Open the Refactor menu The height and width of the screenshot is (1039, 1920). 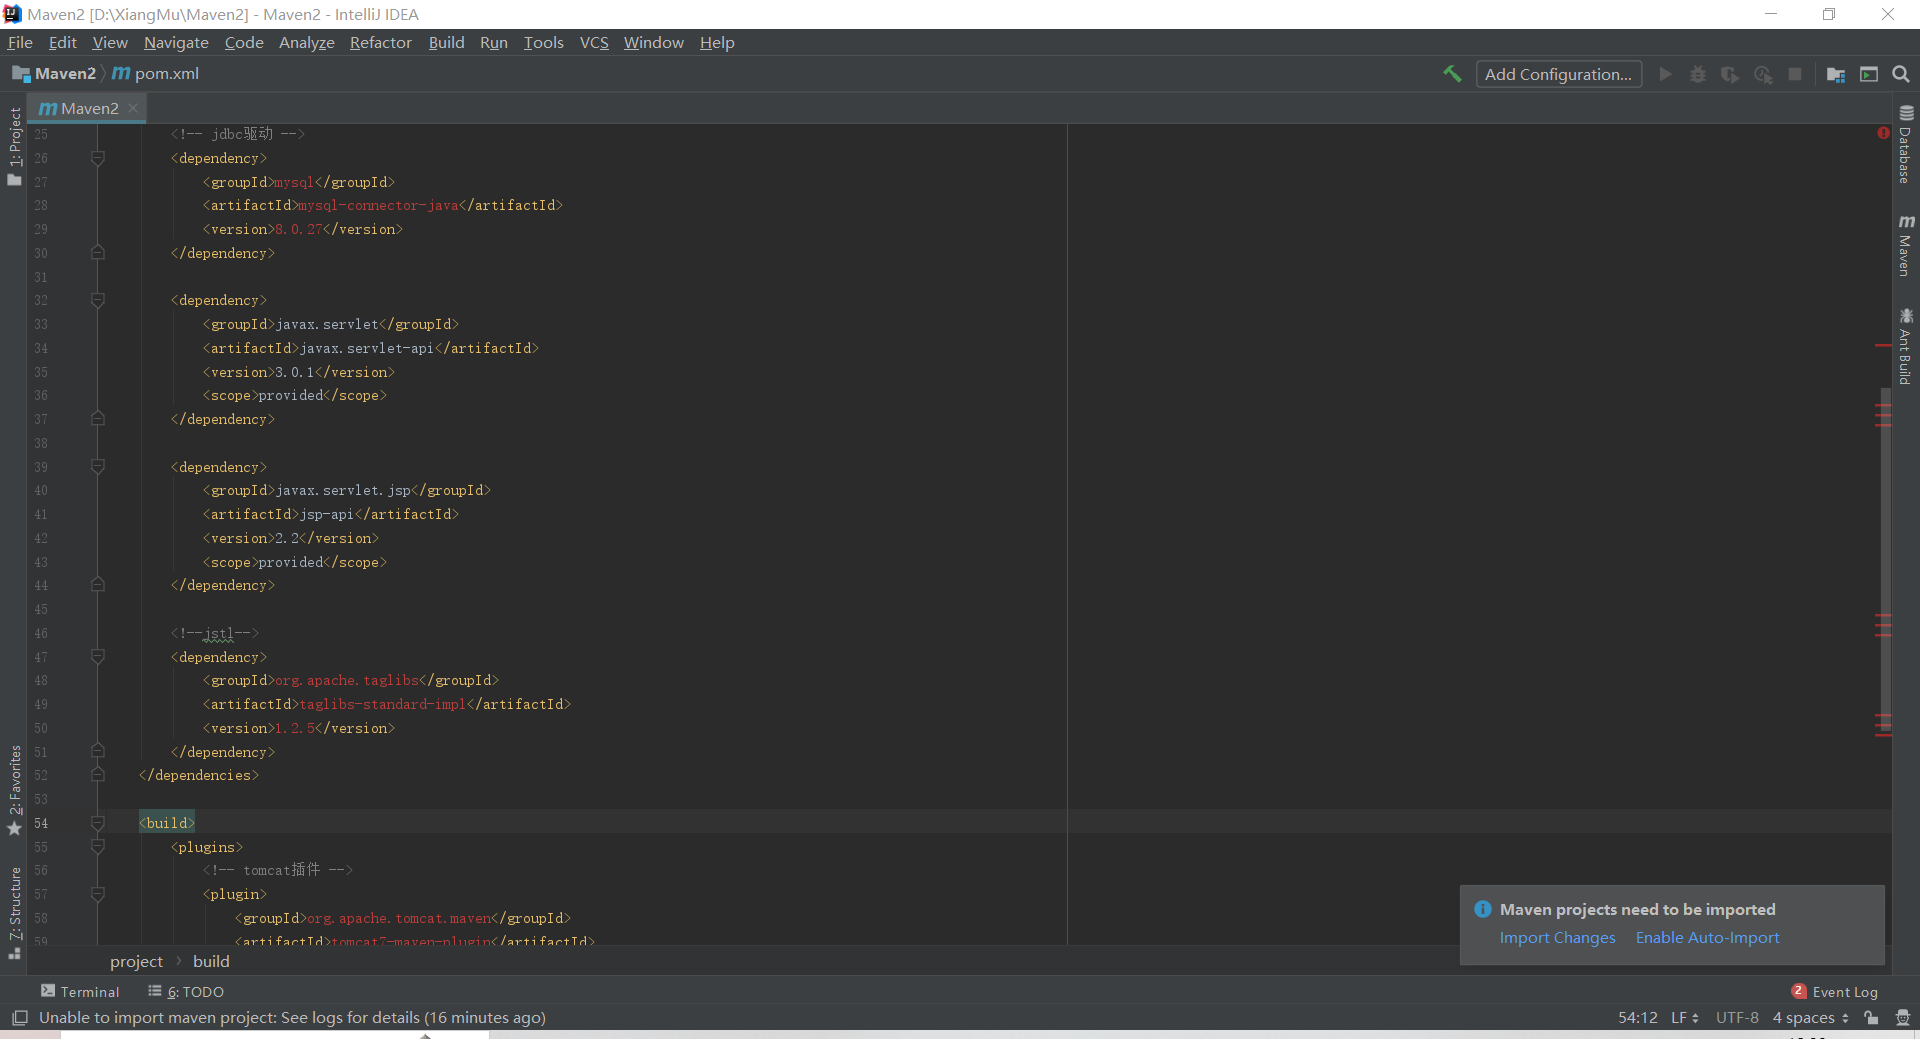coord(380,42)
